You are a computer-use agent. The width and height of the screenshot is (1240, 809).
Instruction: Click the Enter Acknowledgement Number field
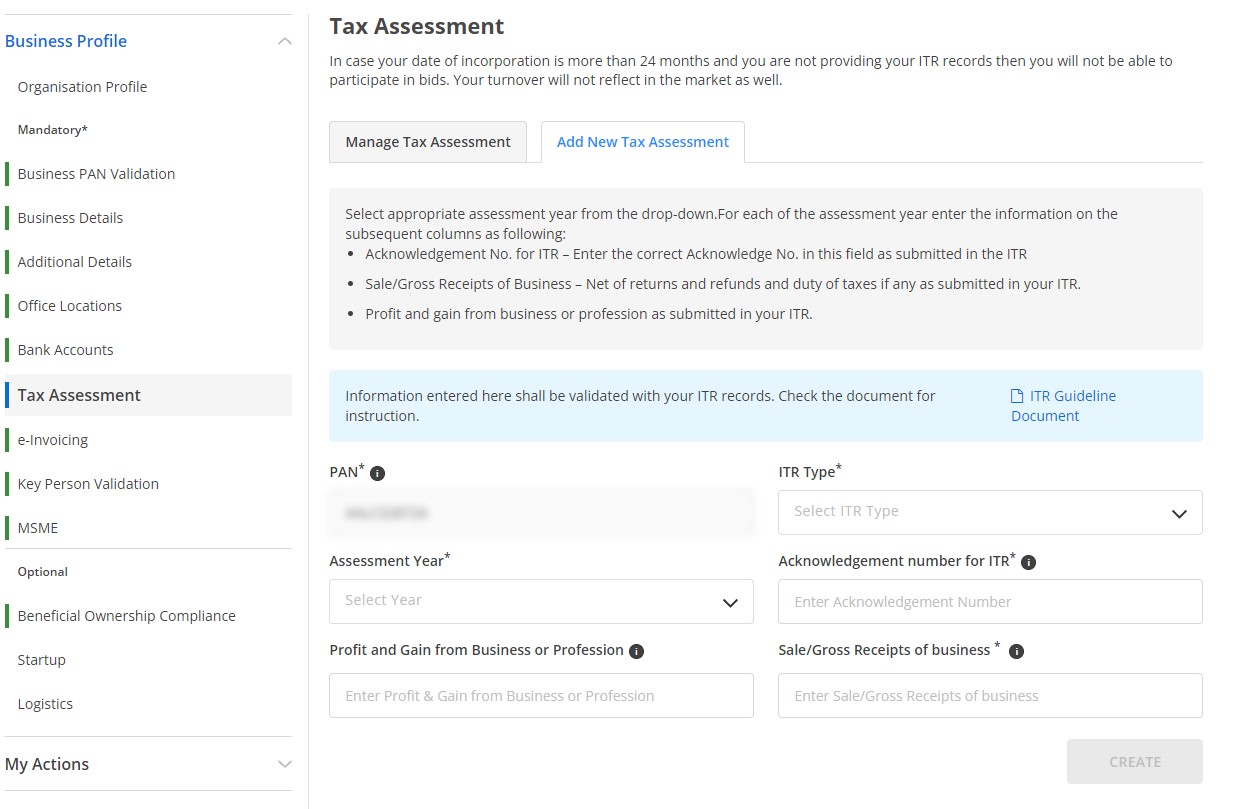tap(989, 601)
